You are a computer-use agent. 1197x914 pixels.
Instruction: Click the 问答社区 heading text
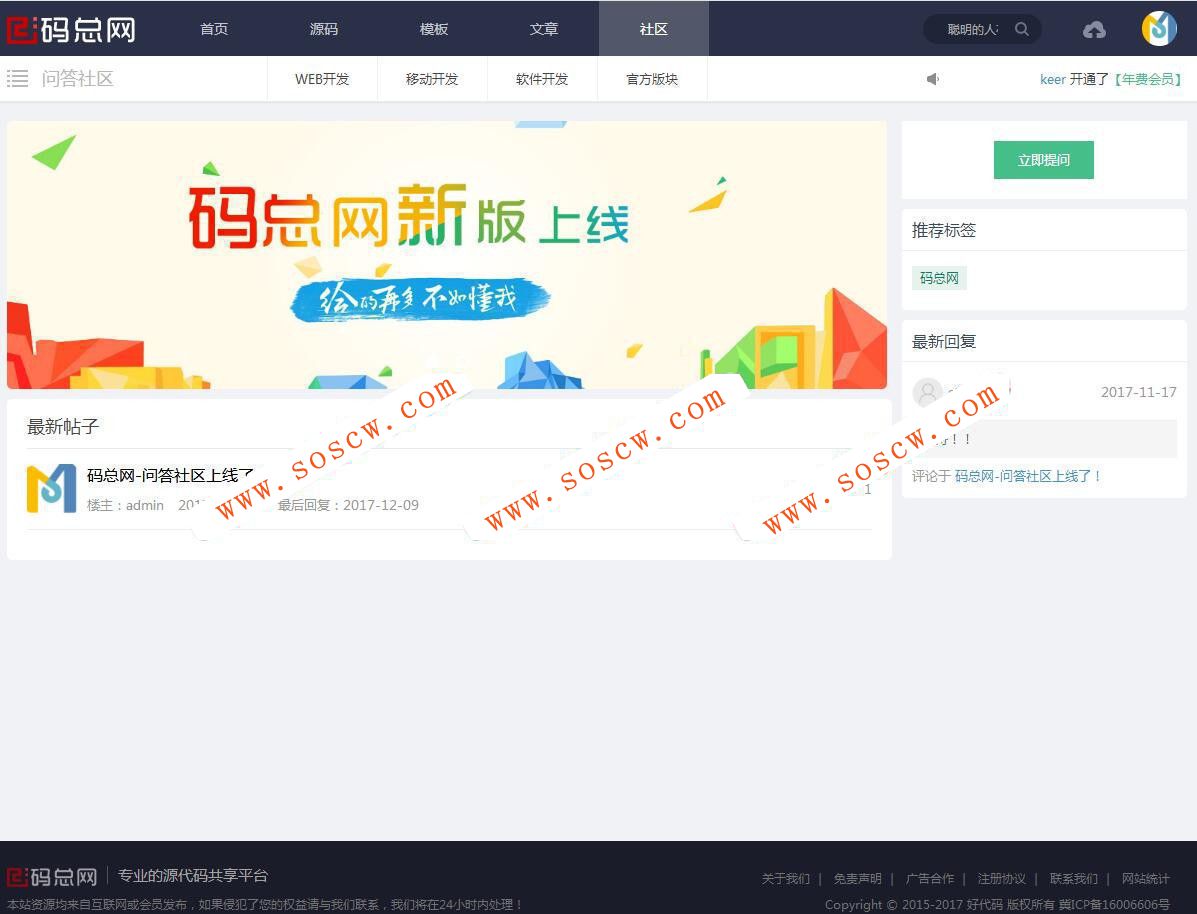(x=78, y=78)
